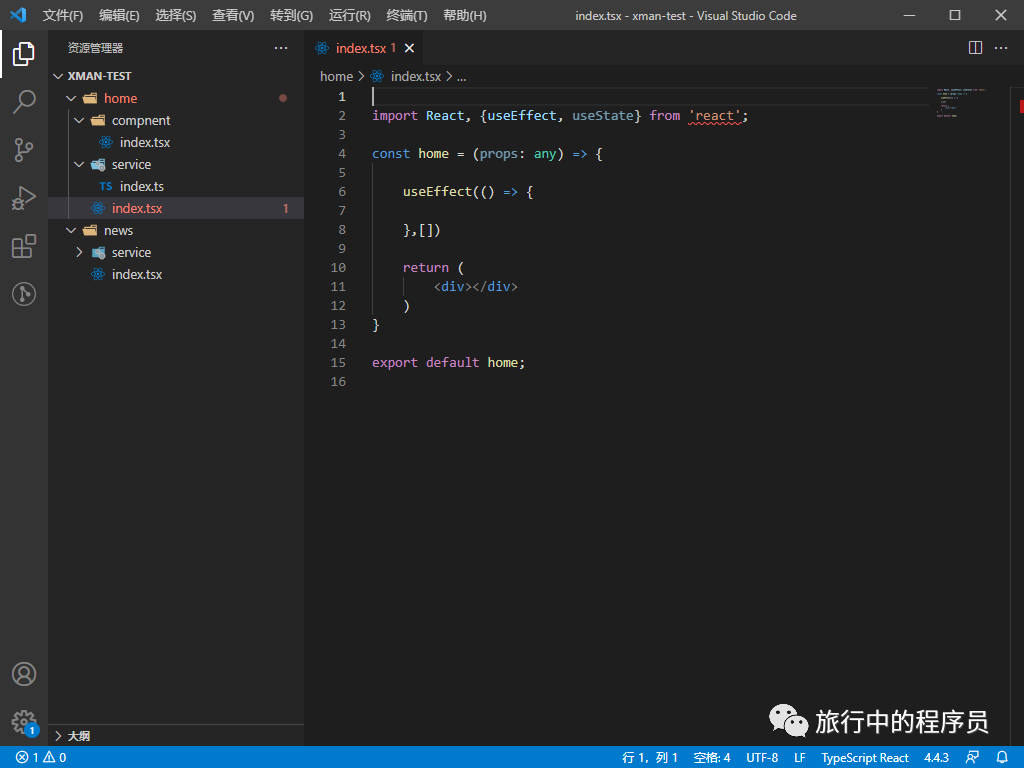Collapse the compnent folder
1024x768 pixels.
click(79, 121)
